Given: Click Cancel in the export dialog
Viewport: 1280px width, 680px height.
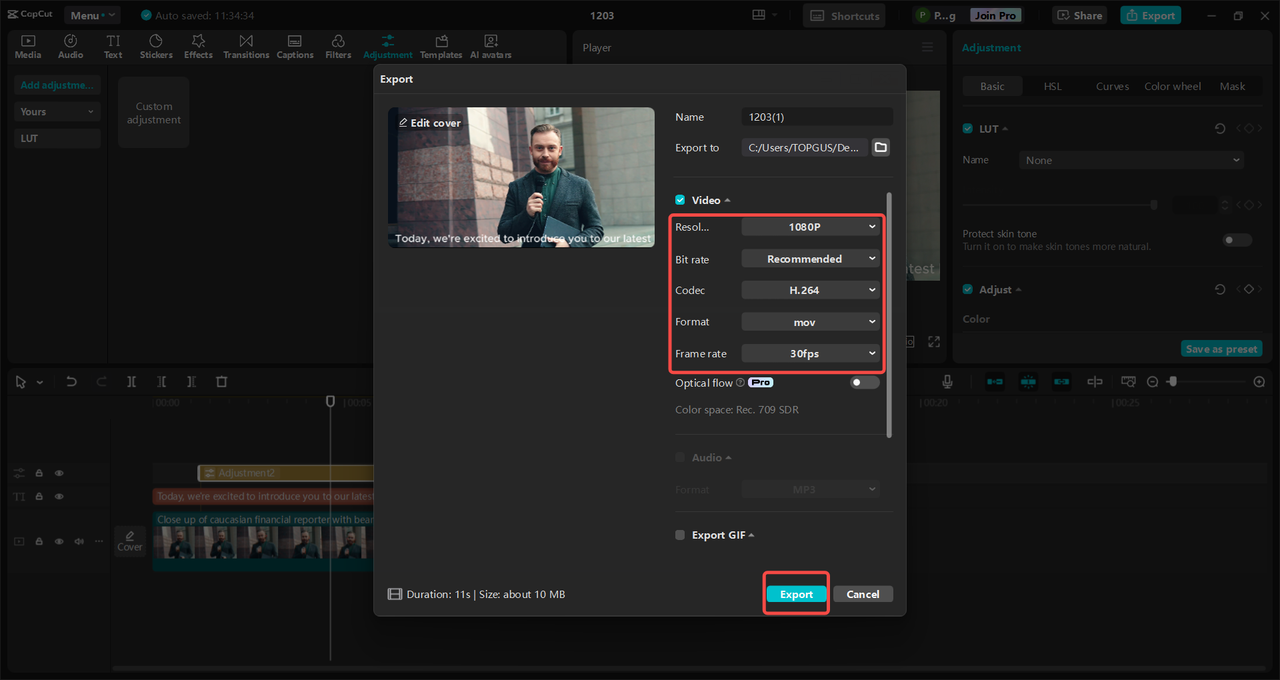Looking at the screenshot, I should (863, 594).
